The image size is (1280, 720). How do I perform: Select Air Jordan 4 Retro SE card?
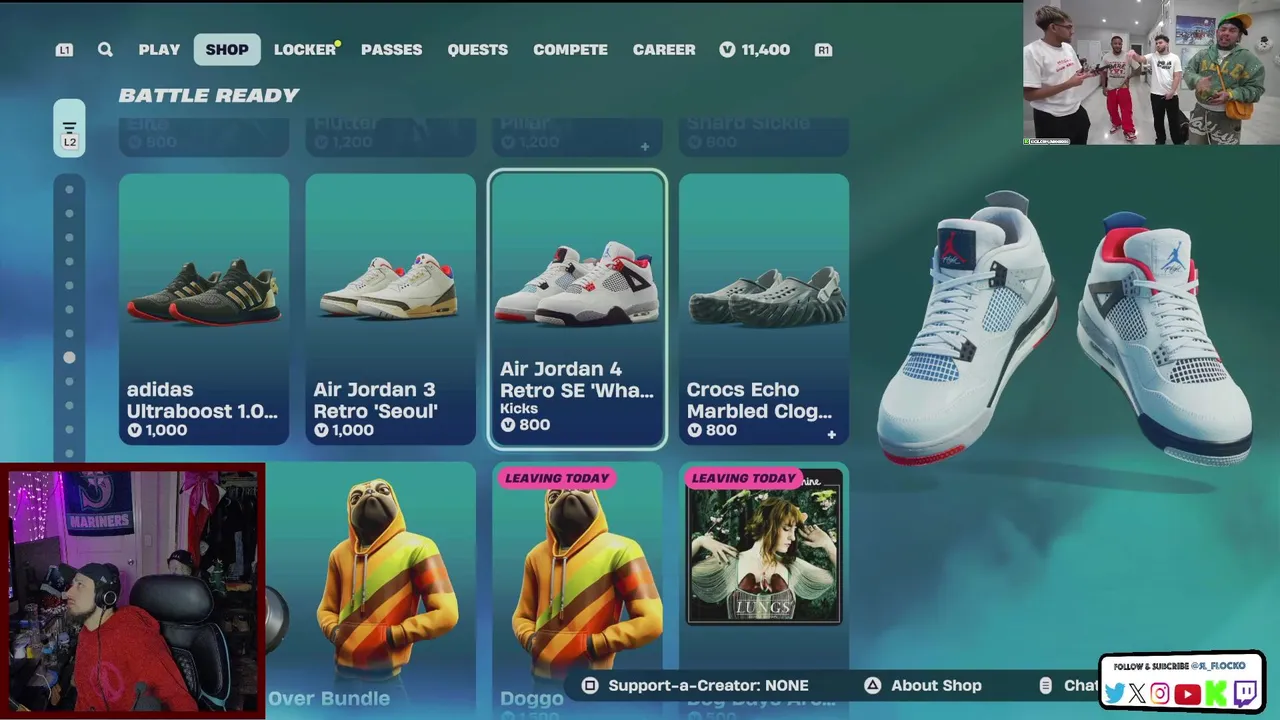click(x=577, y=309)
